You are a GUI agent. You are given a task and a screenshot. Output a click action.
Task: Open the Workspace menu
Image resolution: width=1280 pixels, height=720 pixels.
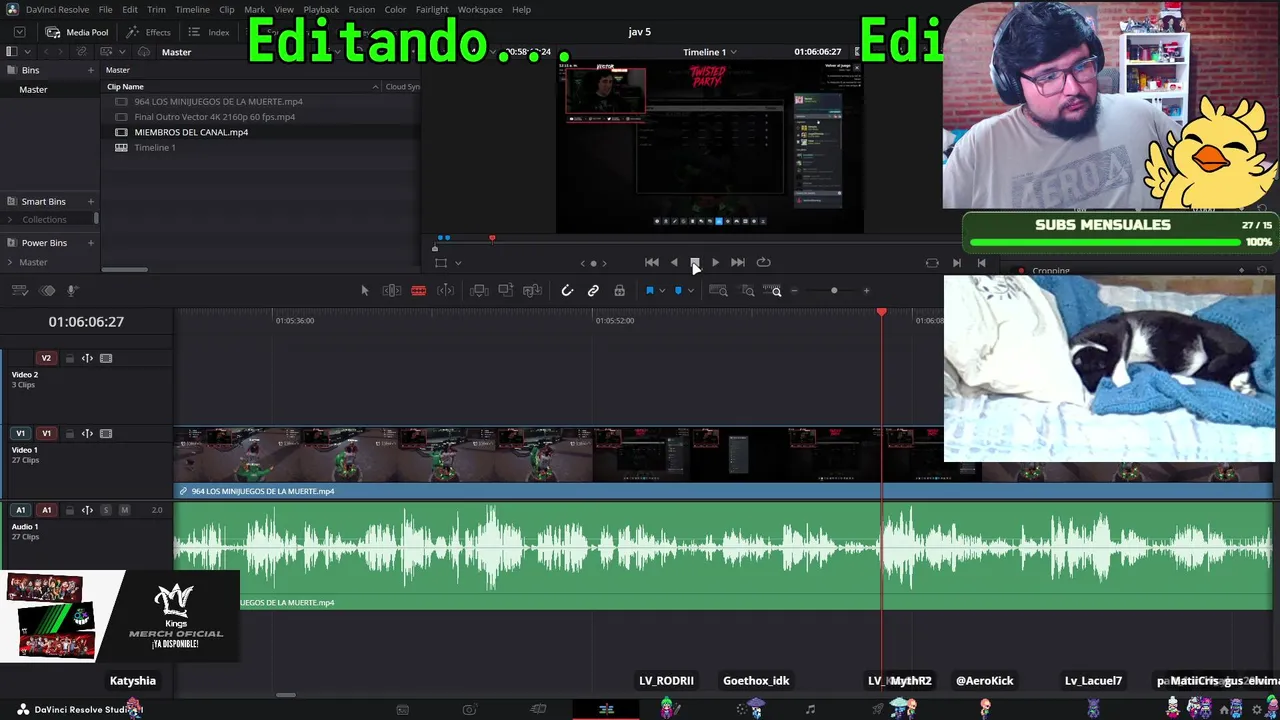click(480, 10)
